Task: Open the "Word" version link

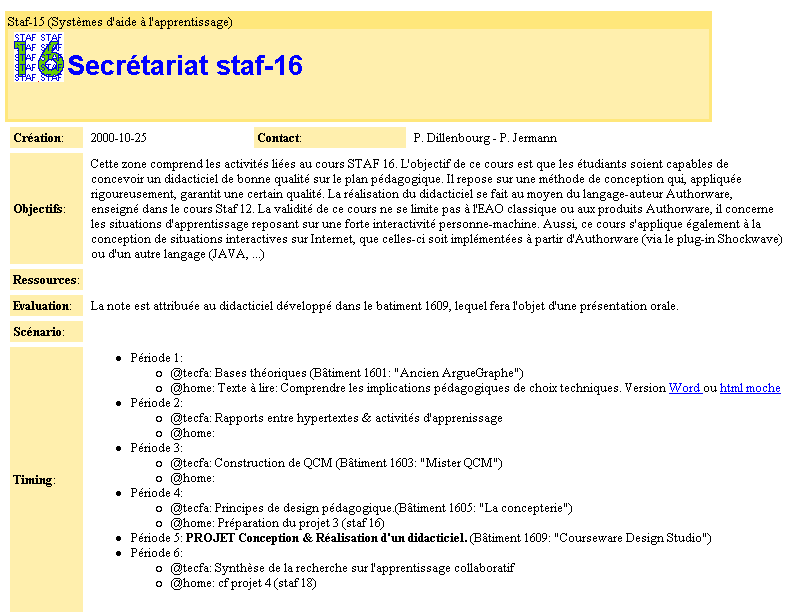Action: point(684,388)
